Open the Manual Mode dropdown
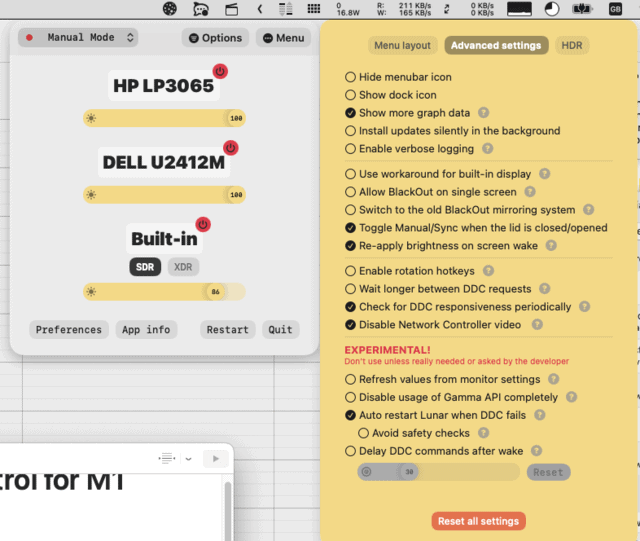This screenshot has height=541, width=640. (78, 38)
